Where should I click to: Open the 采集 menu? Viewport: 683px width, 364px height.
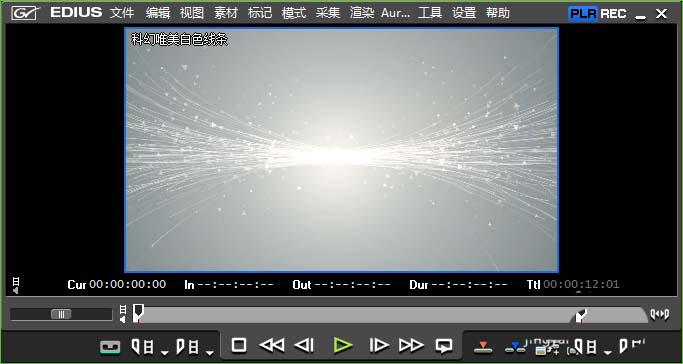(x=328, y=13)
